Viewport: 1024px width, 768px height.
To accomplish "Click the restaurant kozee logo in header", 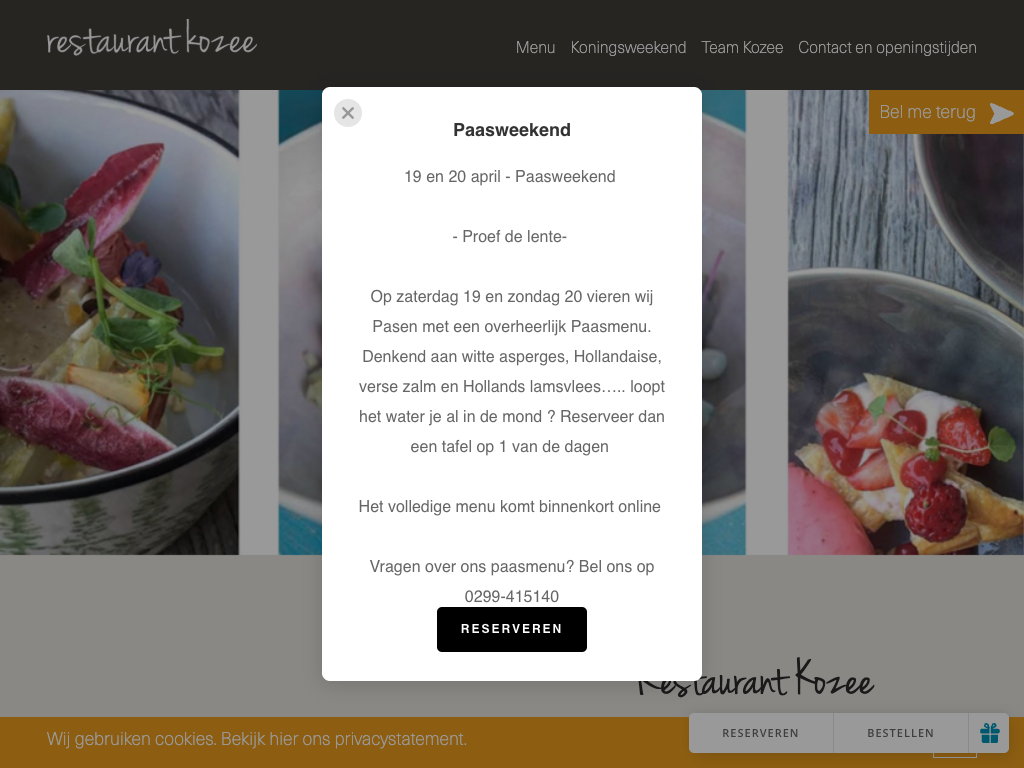I will [x=152, y=39].
